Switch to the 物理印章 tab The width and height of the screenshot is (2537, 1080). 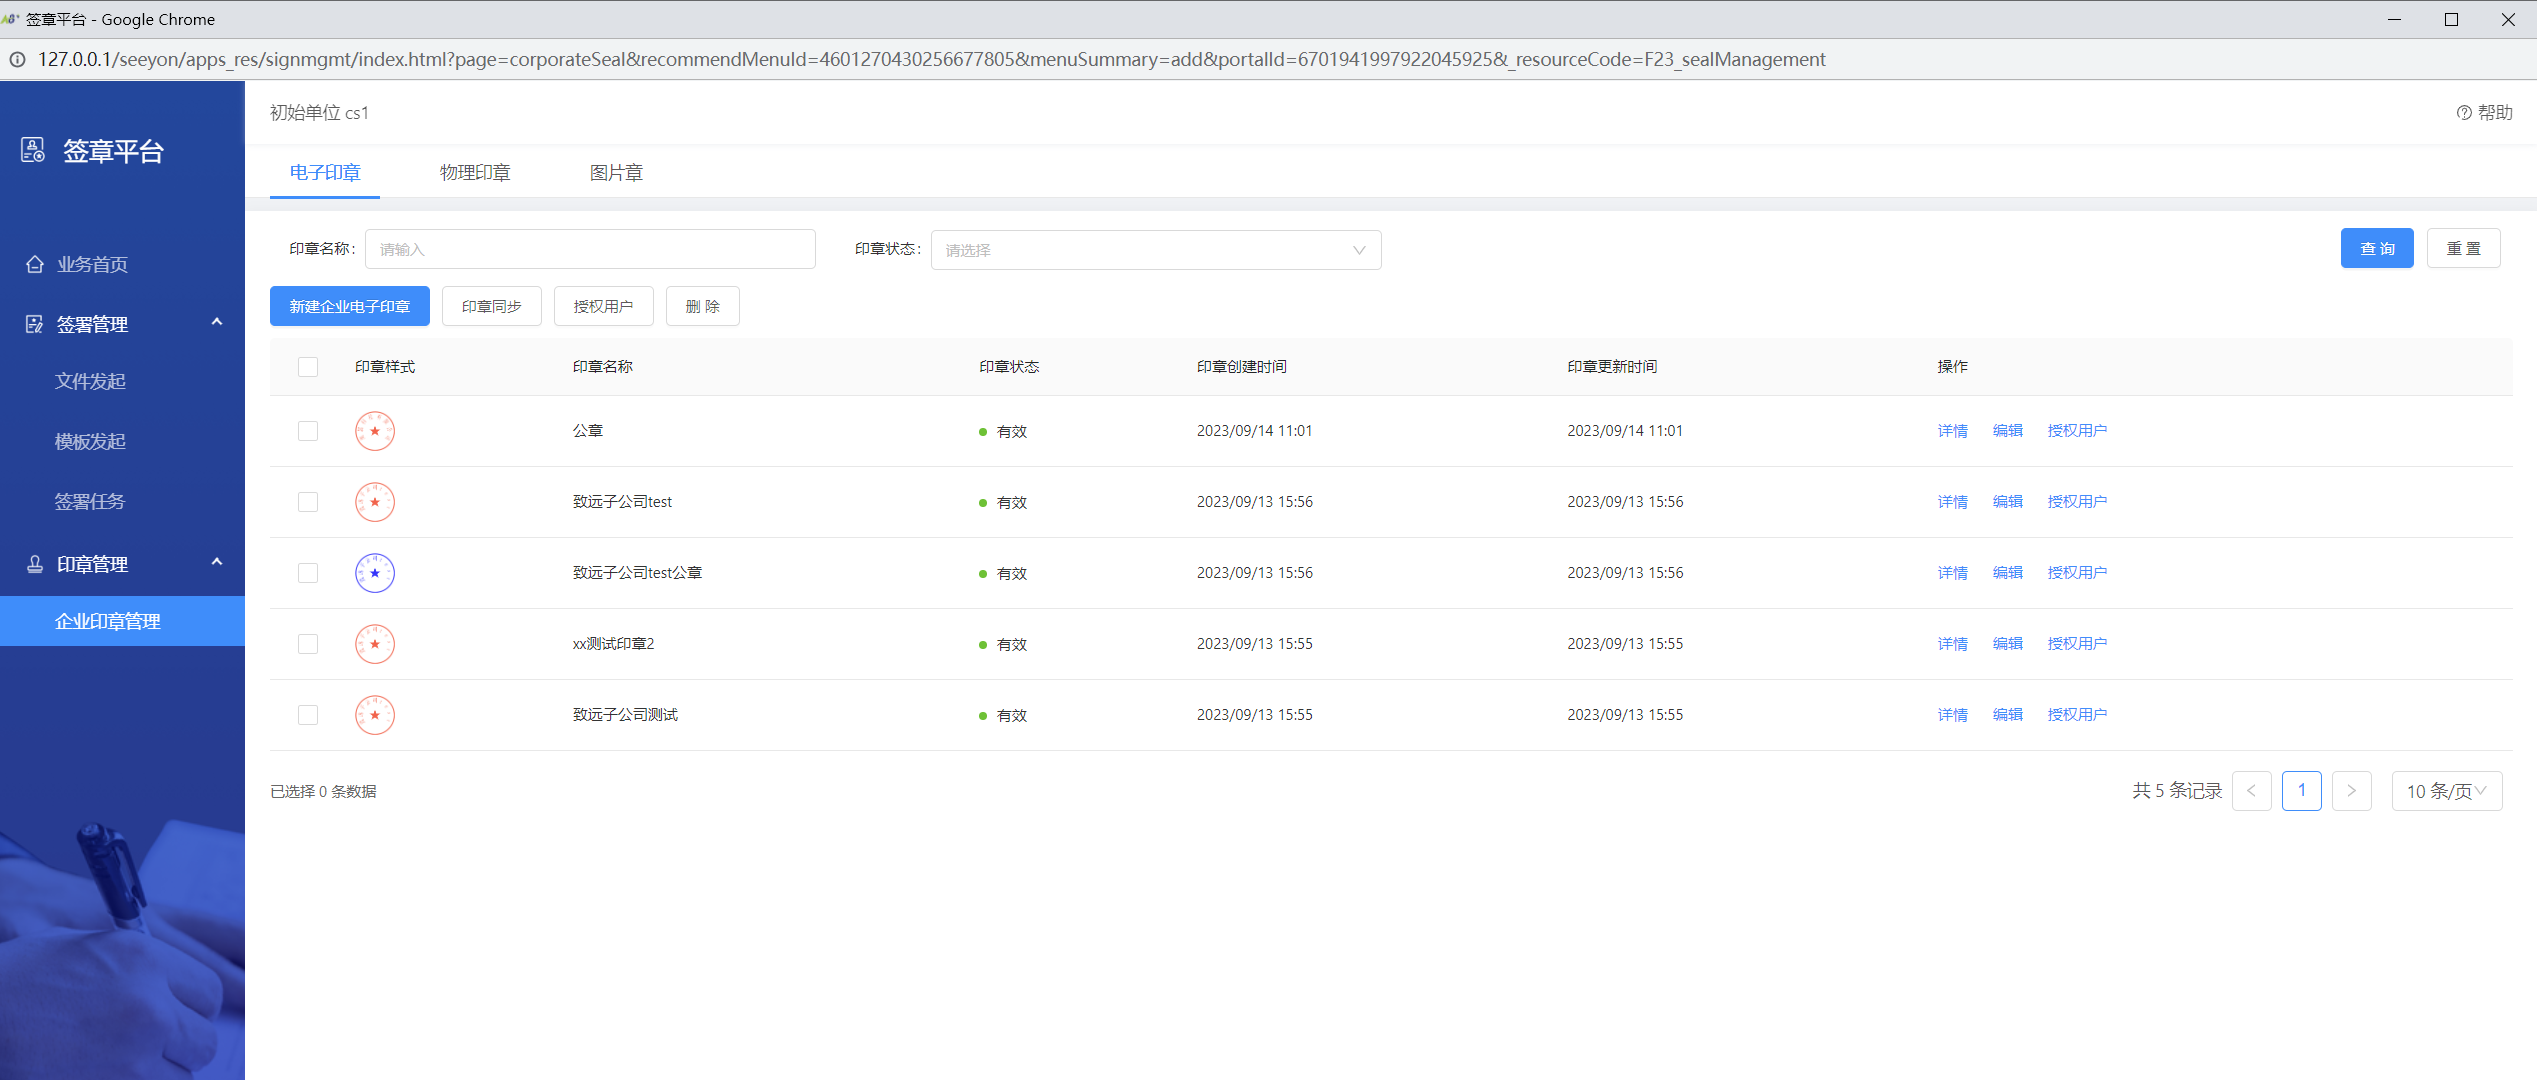coord(475,173)
